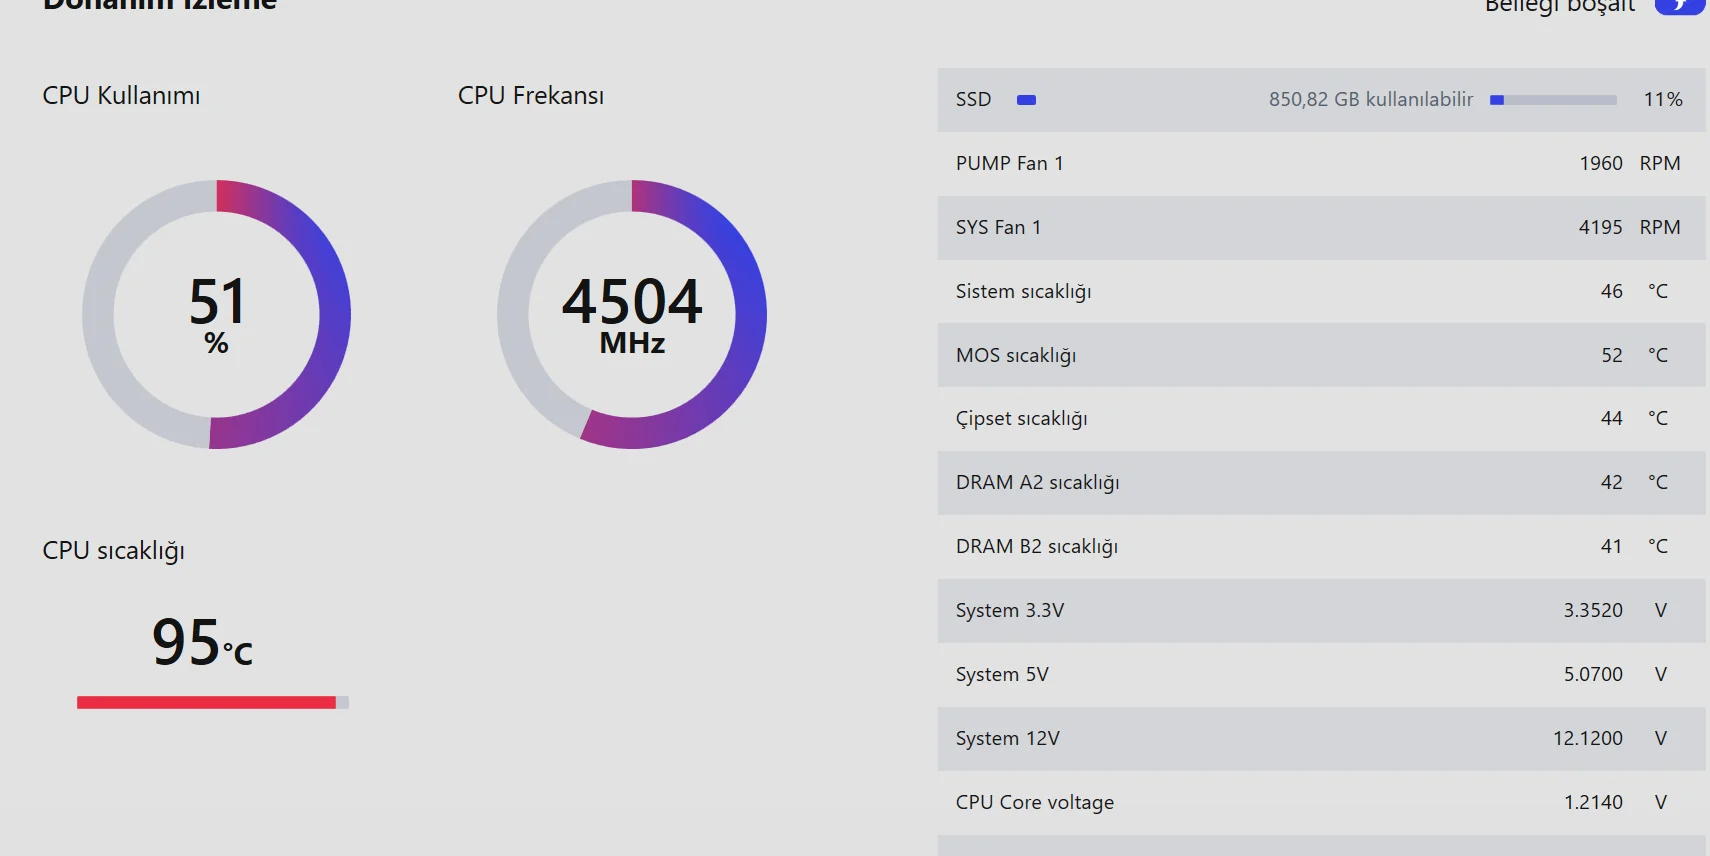Click the Sistem sıcaklığı row

pos(1320,292)
